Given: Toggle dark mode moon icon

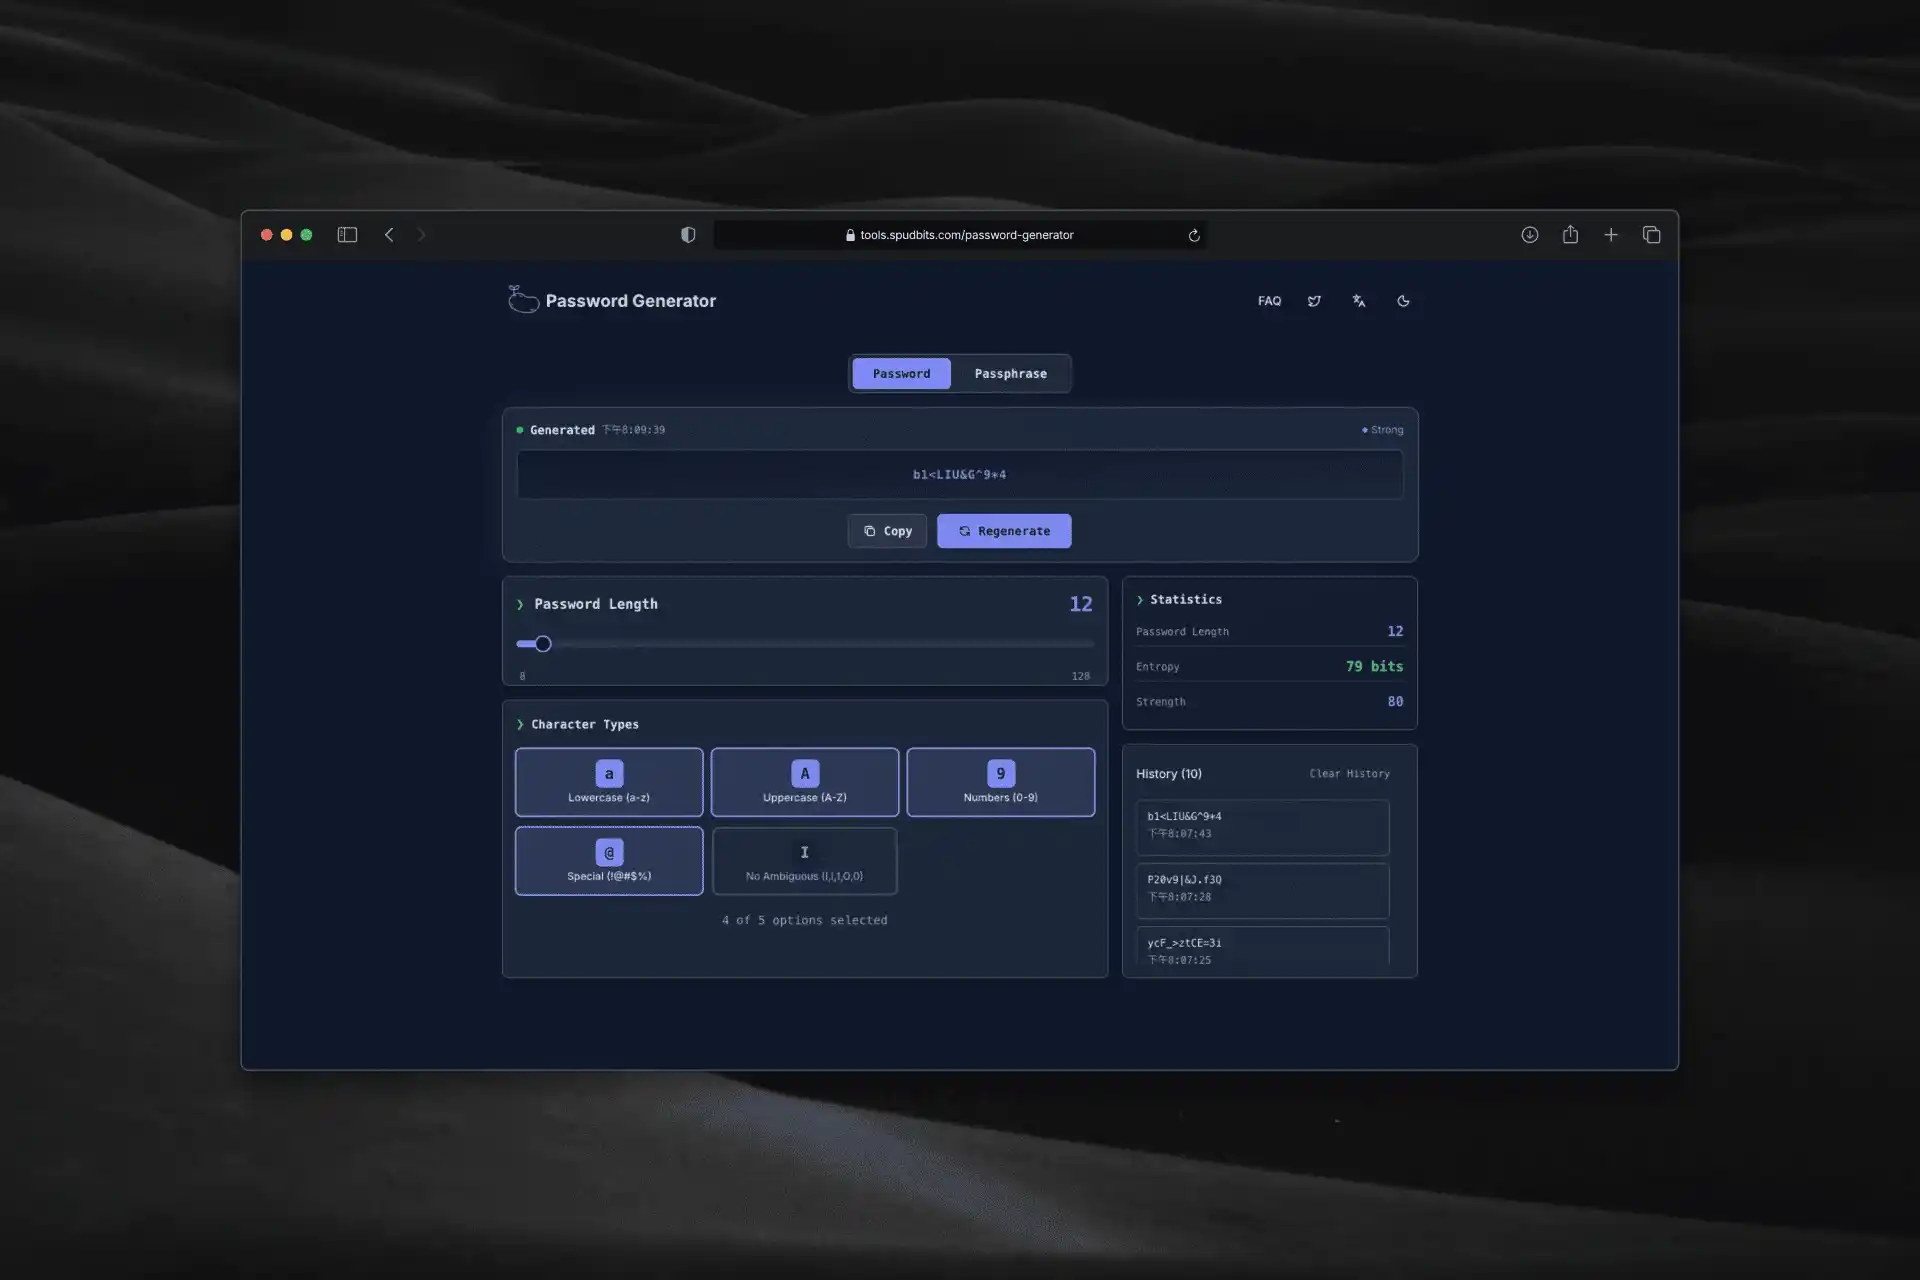Looking at the screenshot, I should pyautogui.click(x=1403, y=301).
